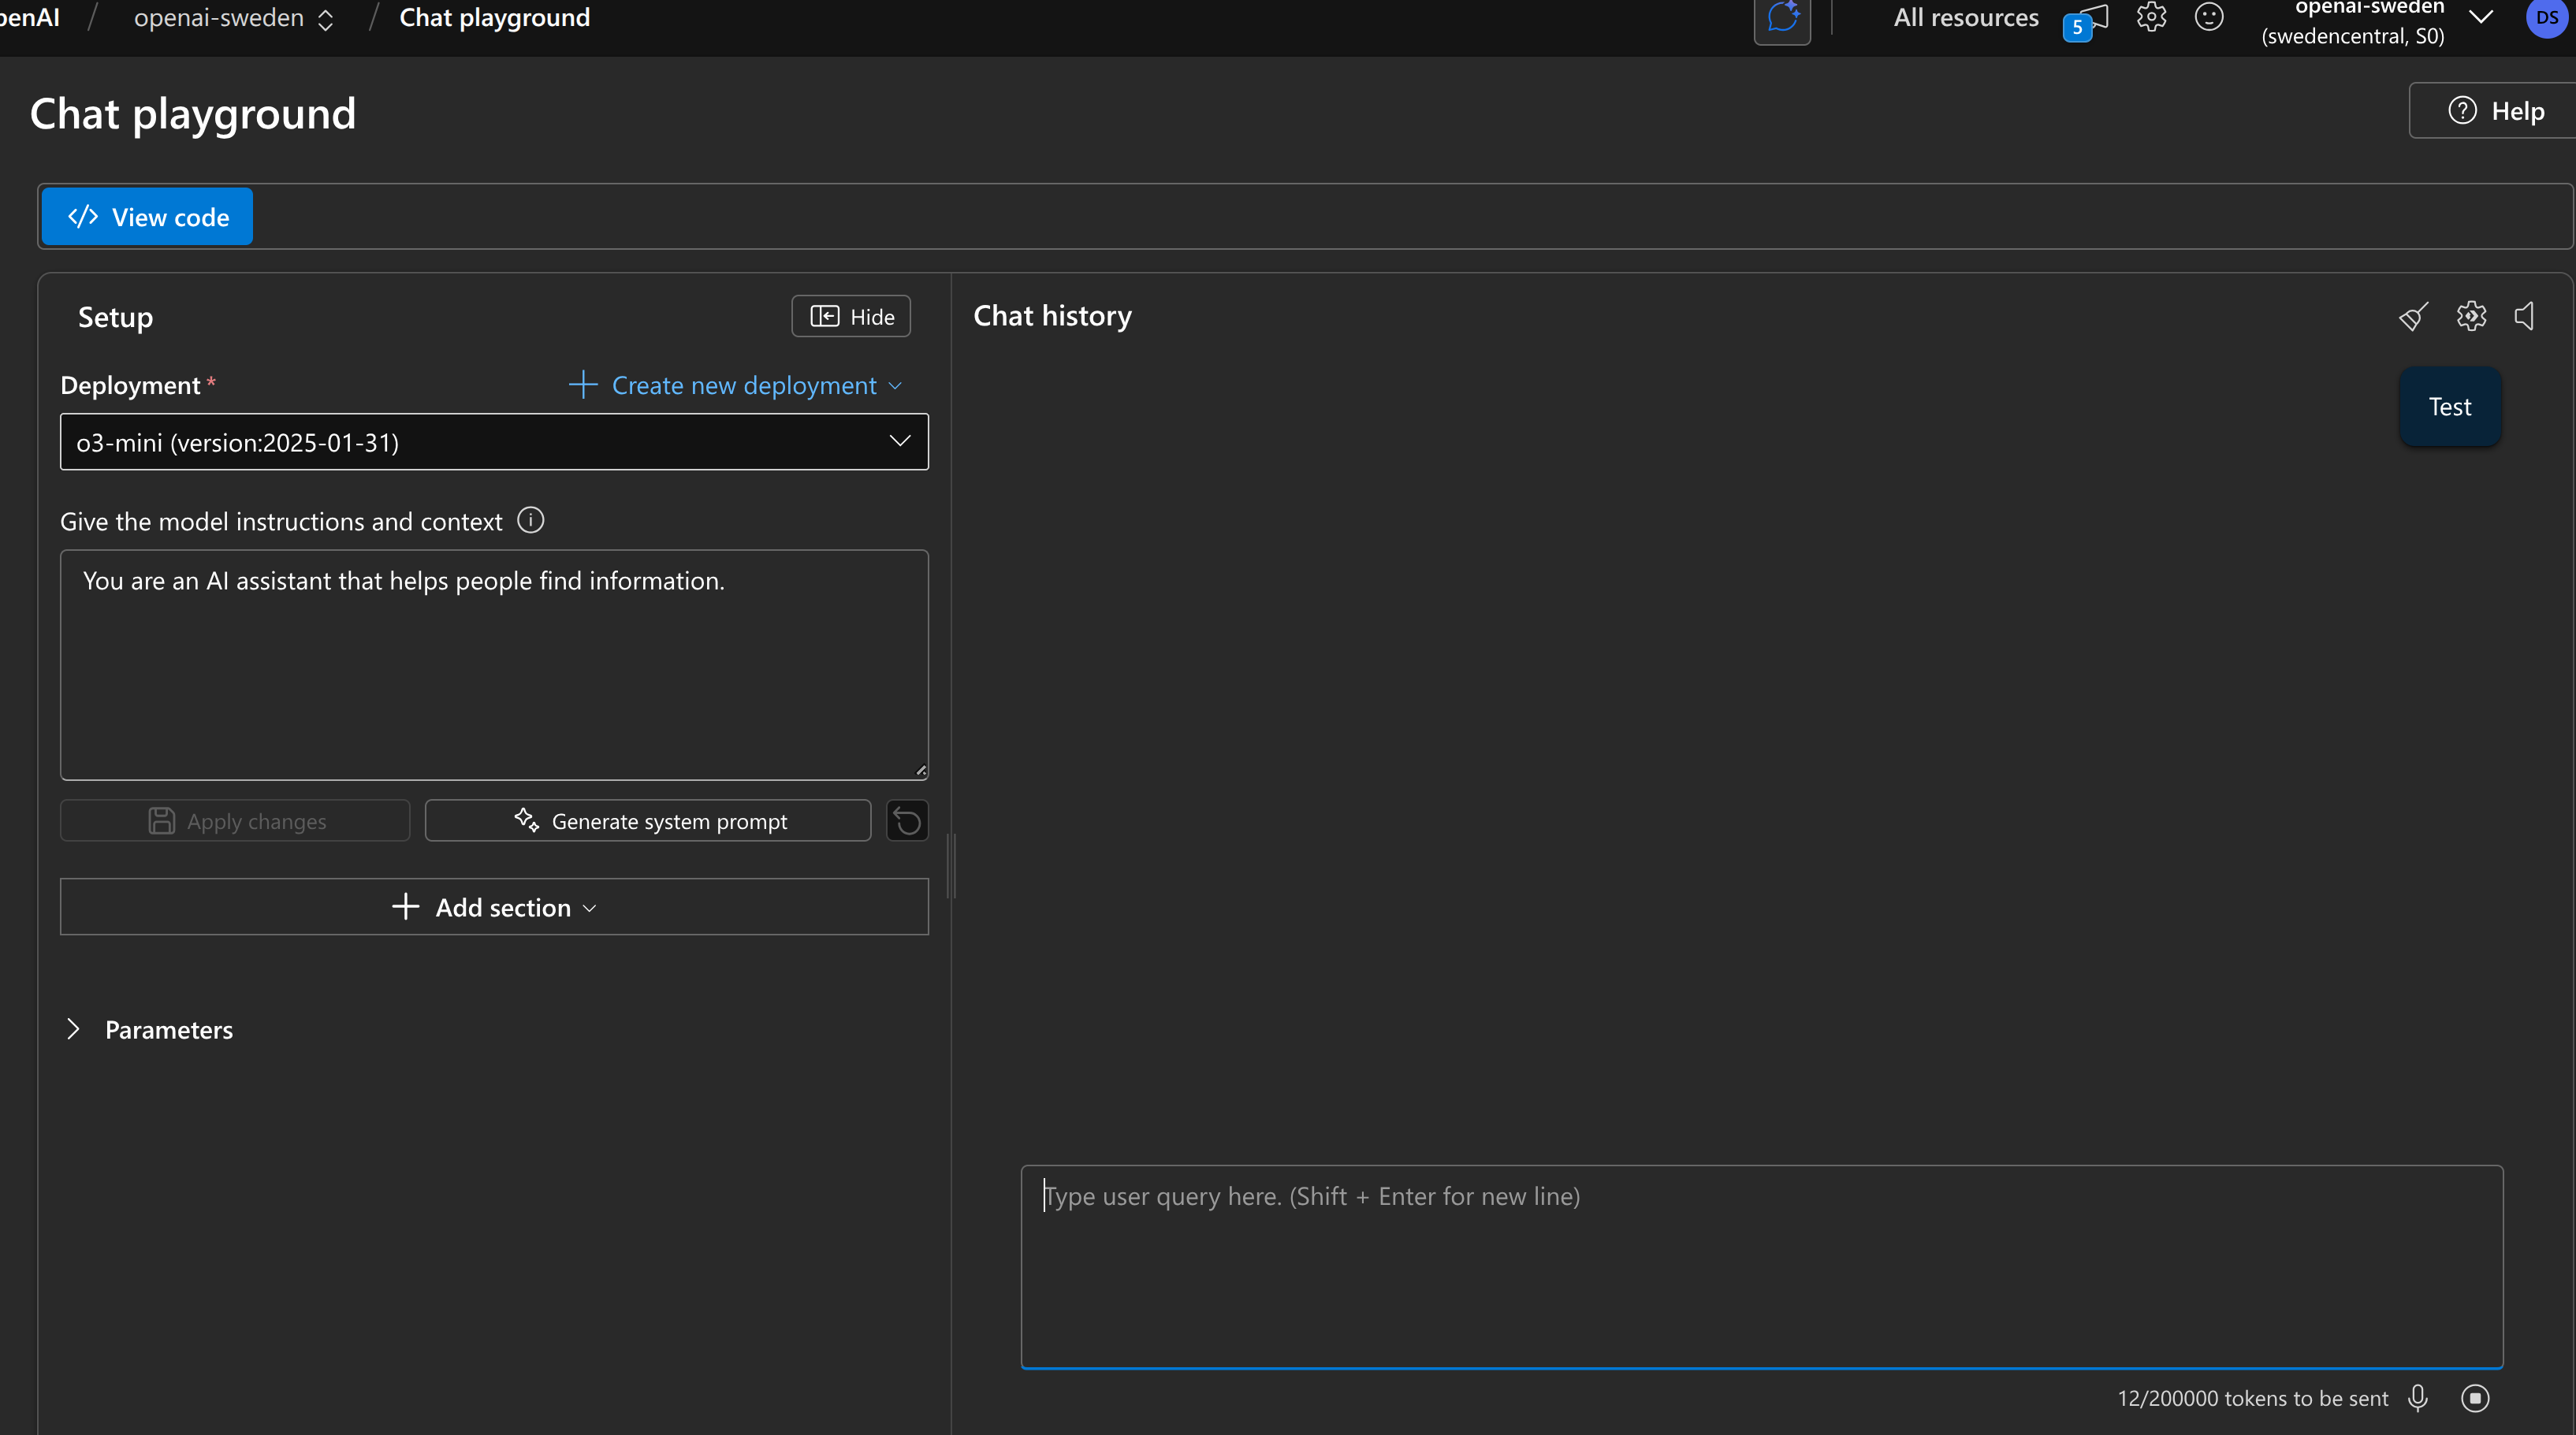Hide the Setup panel
Screen dimensions: 2576x1435
[851, 317]
